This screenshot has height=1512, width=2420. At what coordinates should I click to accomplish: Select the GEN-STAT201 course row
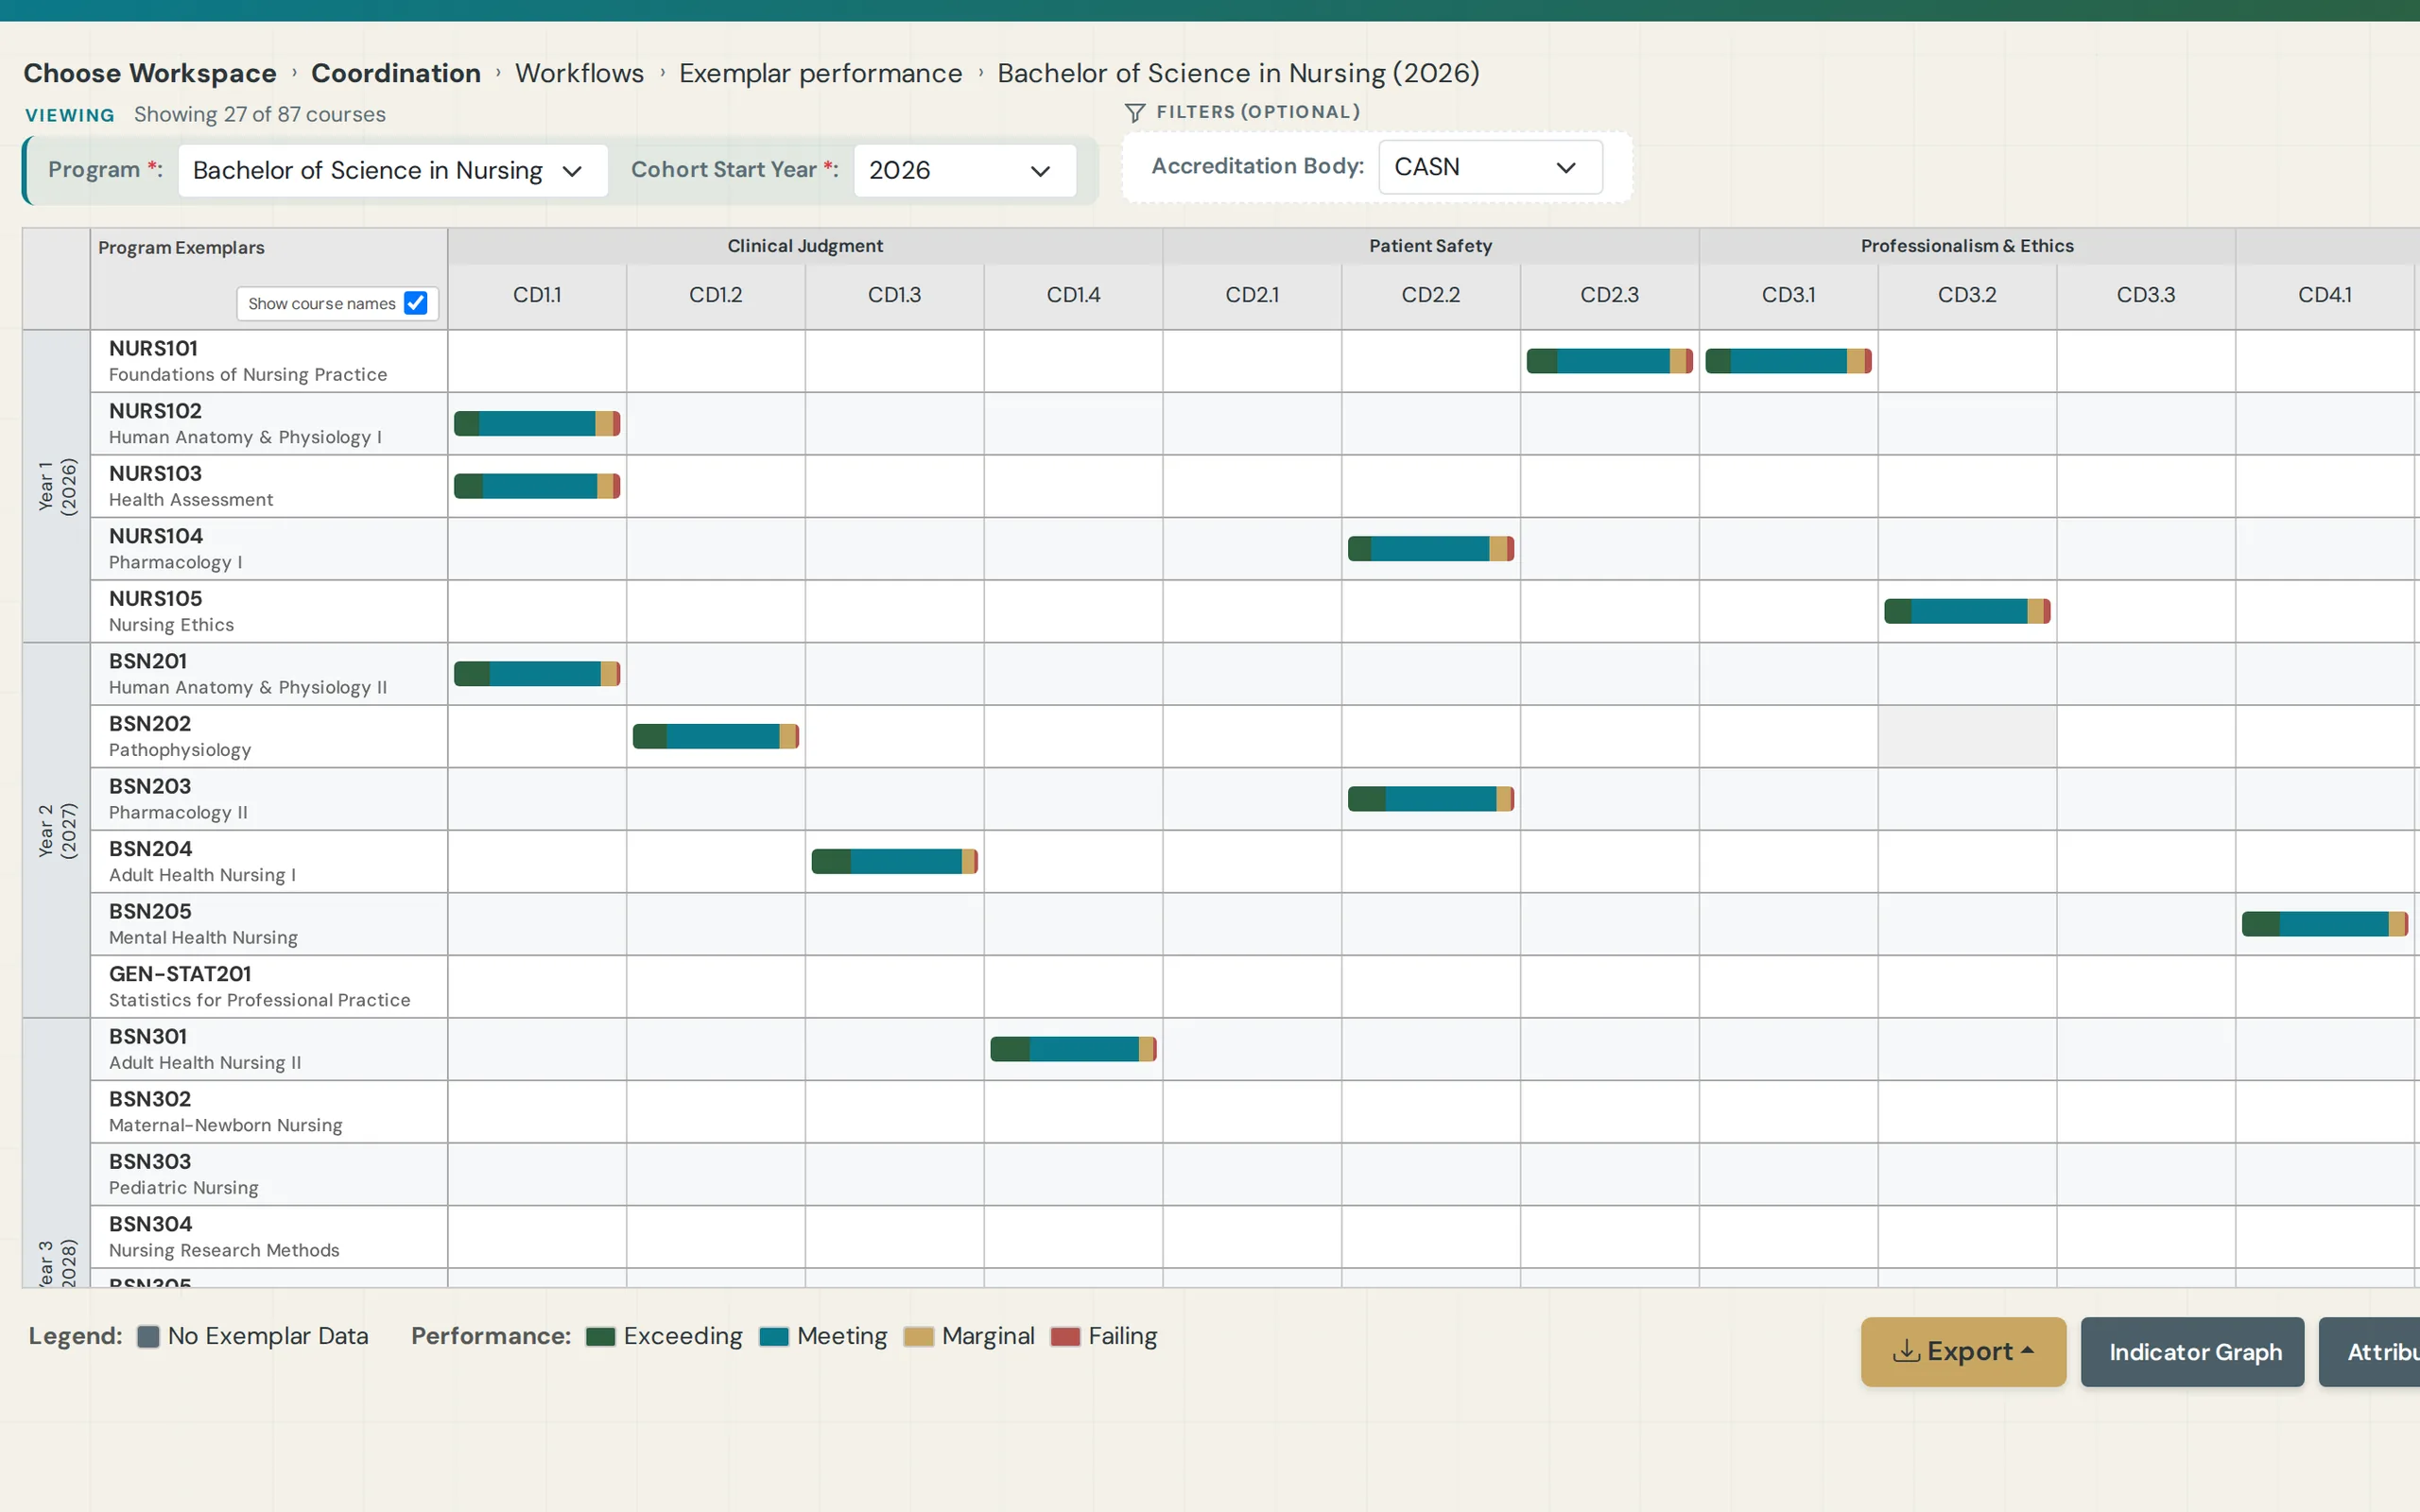click(x=269, y=987)
